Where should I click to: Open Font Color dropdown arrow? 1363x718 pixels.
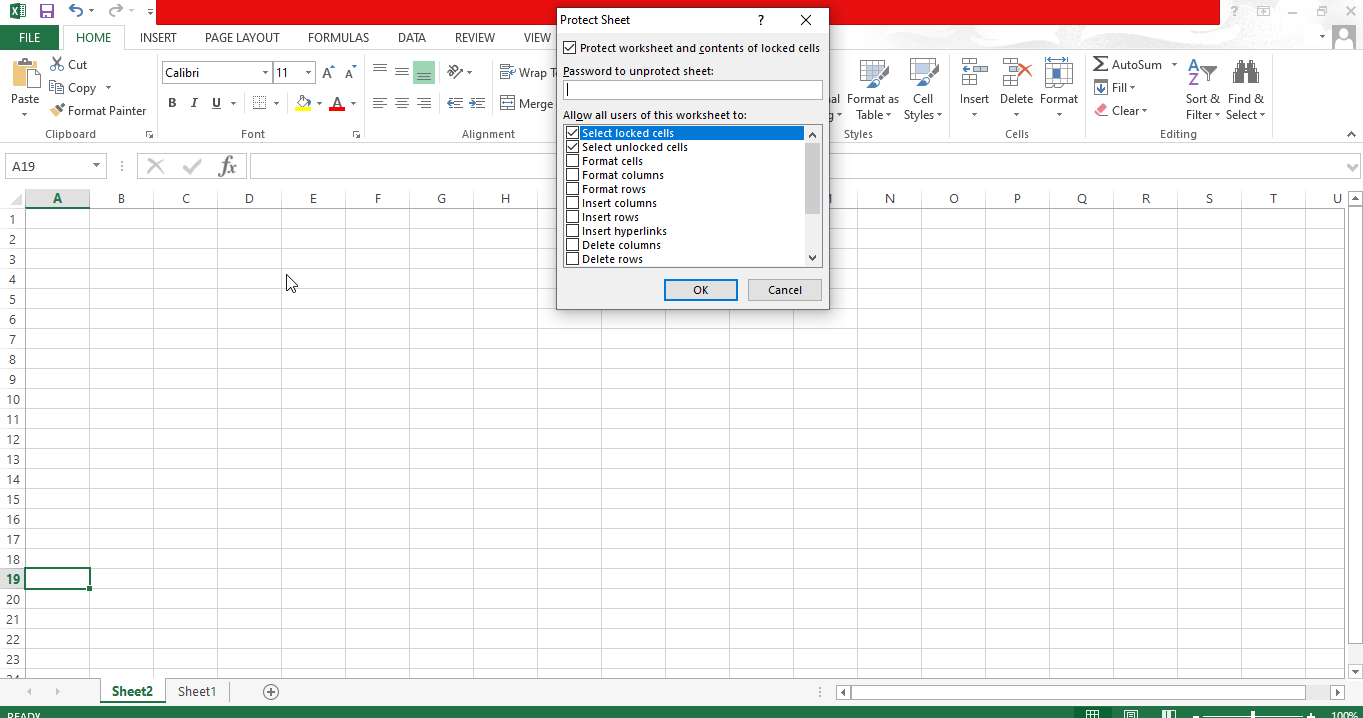coord(353,103)
